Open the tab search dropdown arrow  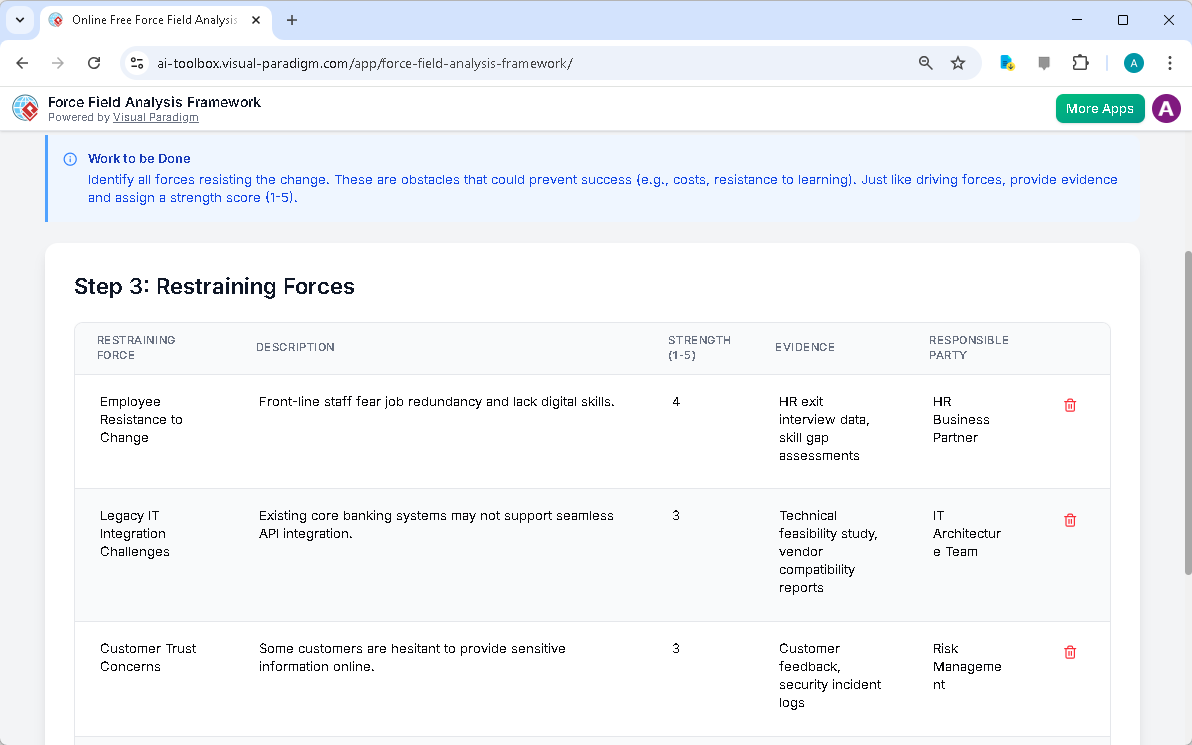[19, 20]
